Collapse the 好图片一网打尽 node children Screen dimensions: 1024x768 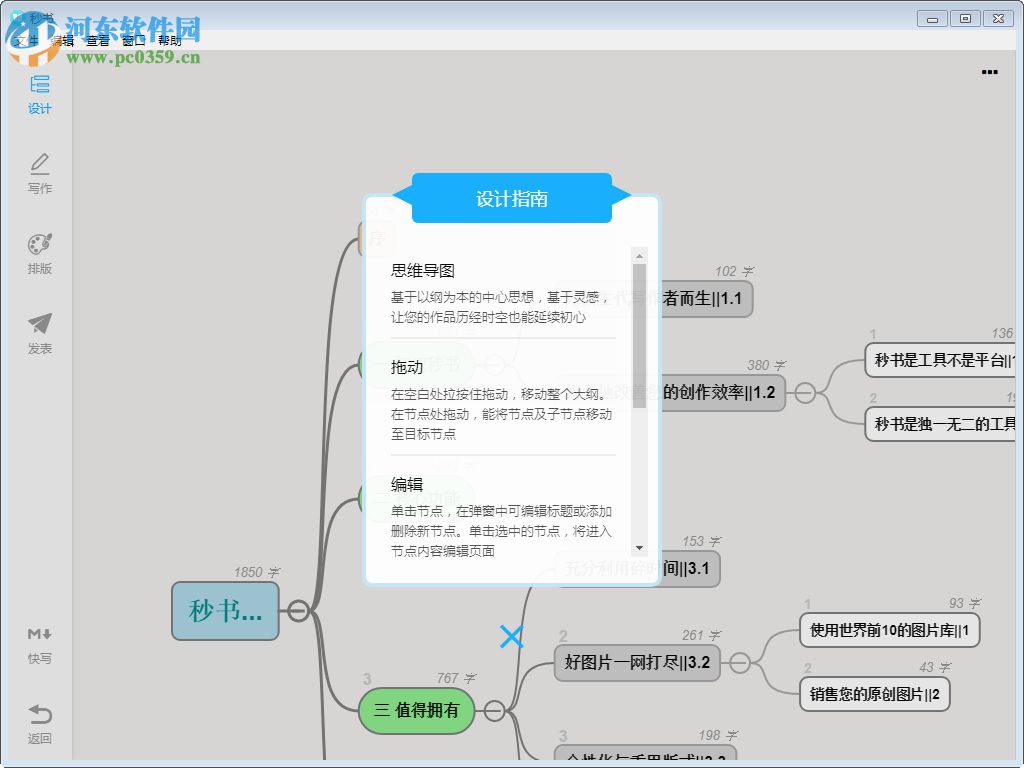[741, 662]
